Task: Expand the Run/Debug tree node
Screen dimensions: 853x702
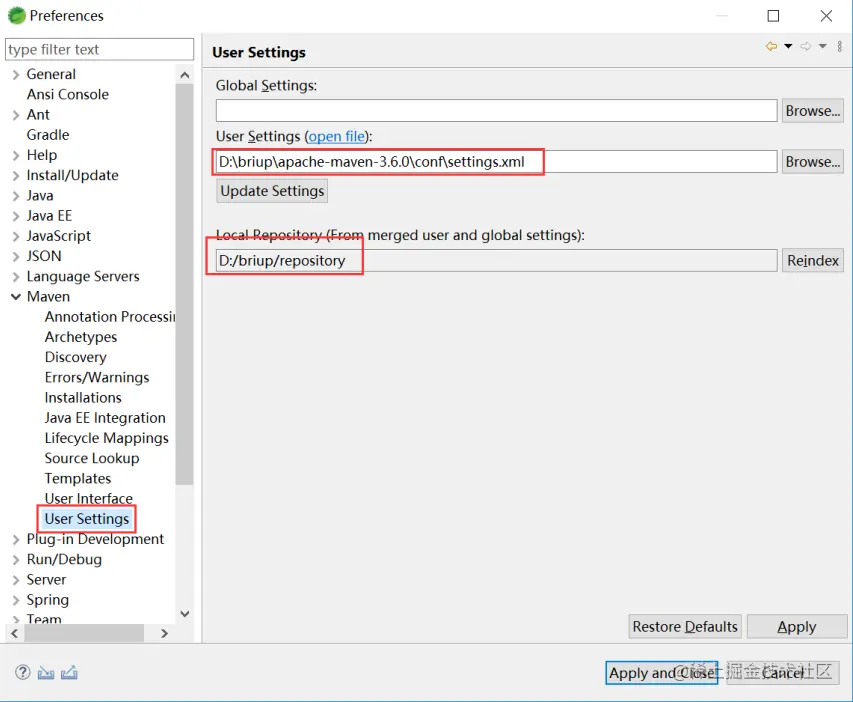Action: pos(16,559)
